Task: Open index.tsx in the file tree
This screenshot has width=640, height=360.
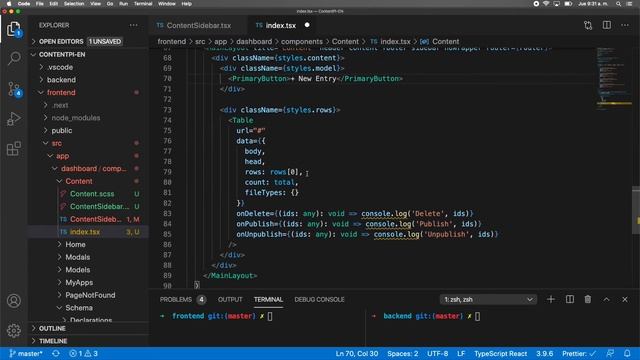Action: [85, 231]
